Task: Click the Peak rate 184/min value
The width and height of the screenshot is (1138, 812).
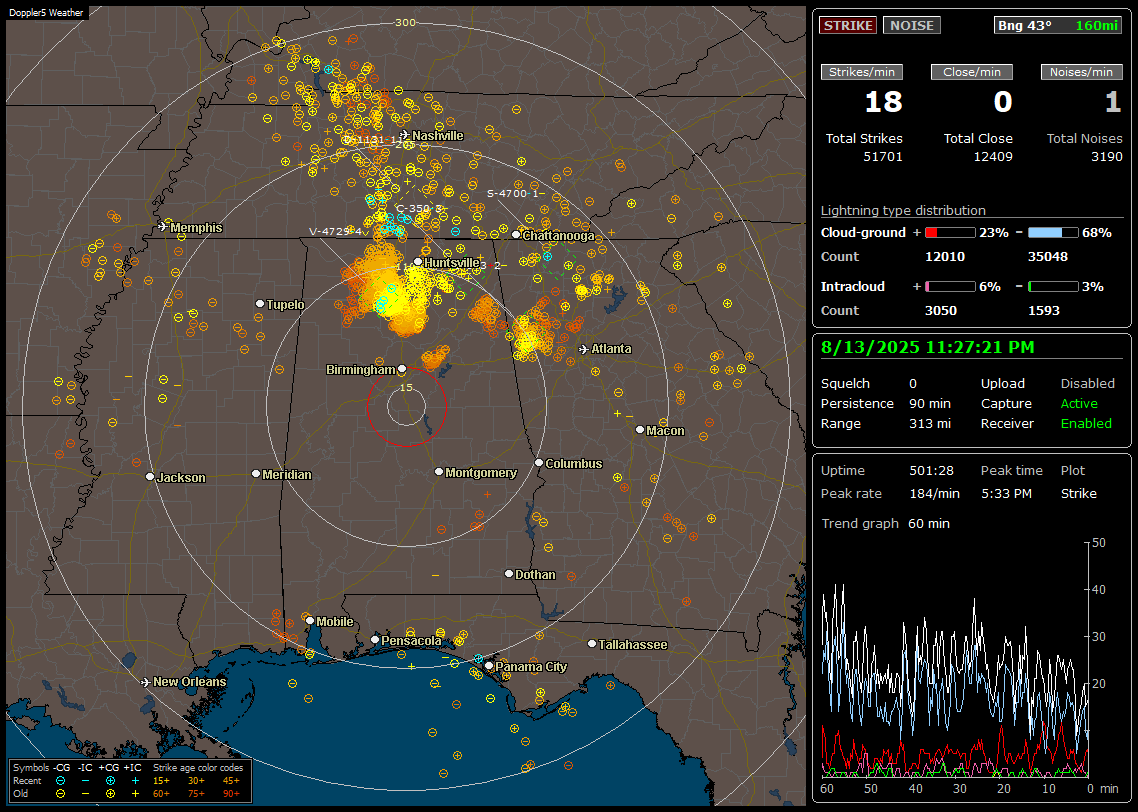Action: click(934, 493)
